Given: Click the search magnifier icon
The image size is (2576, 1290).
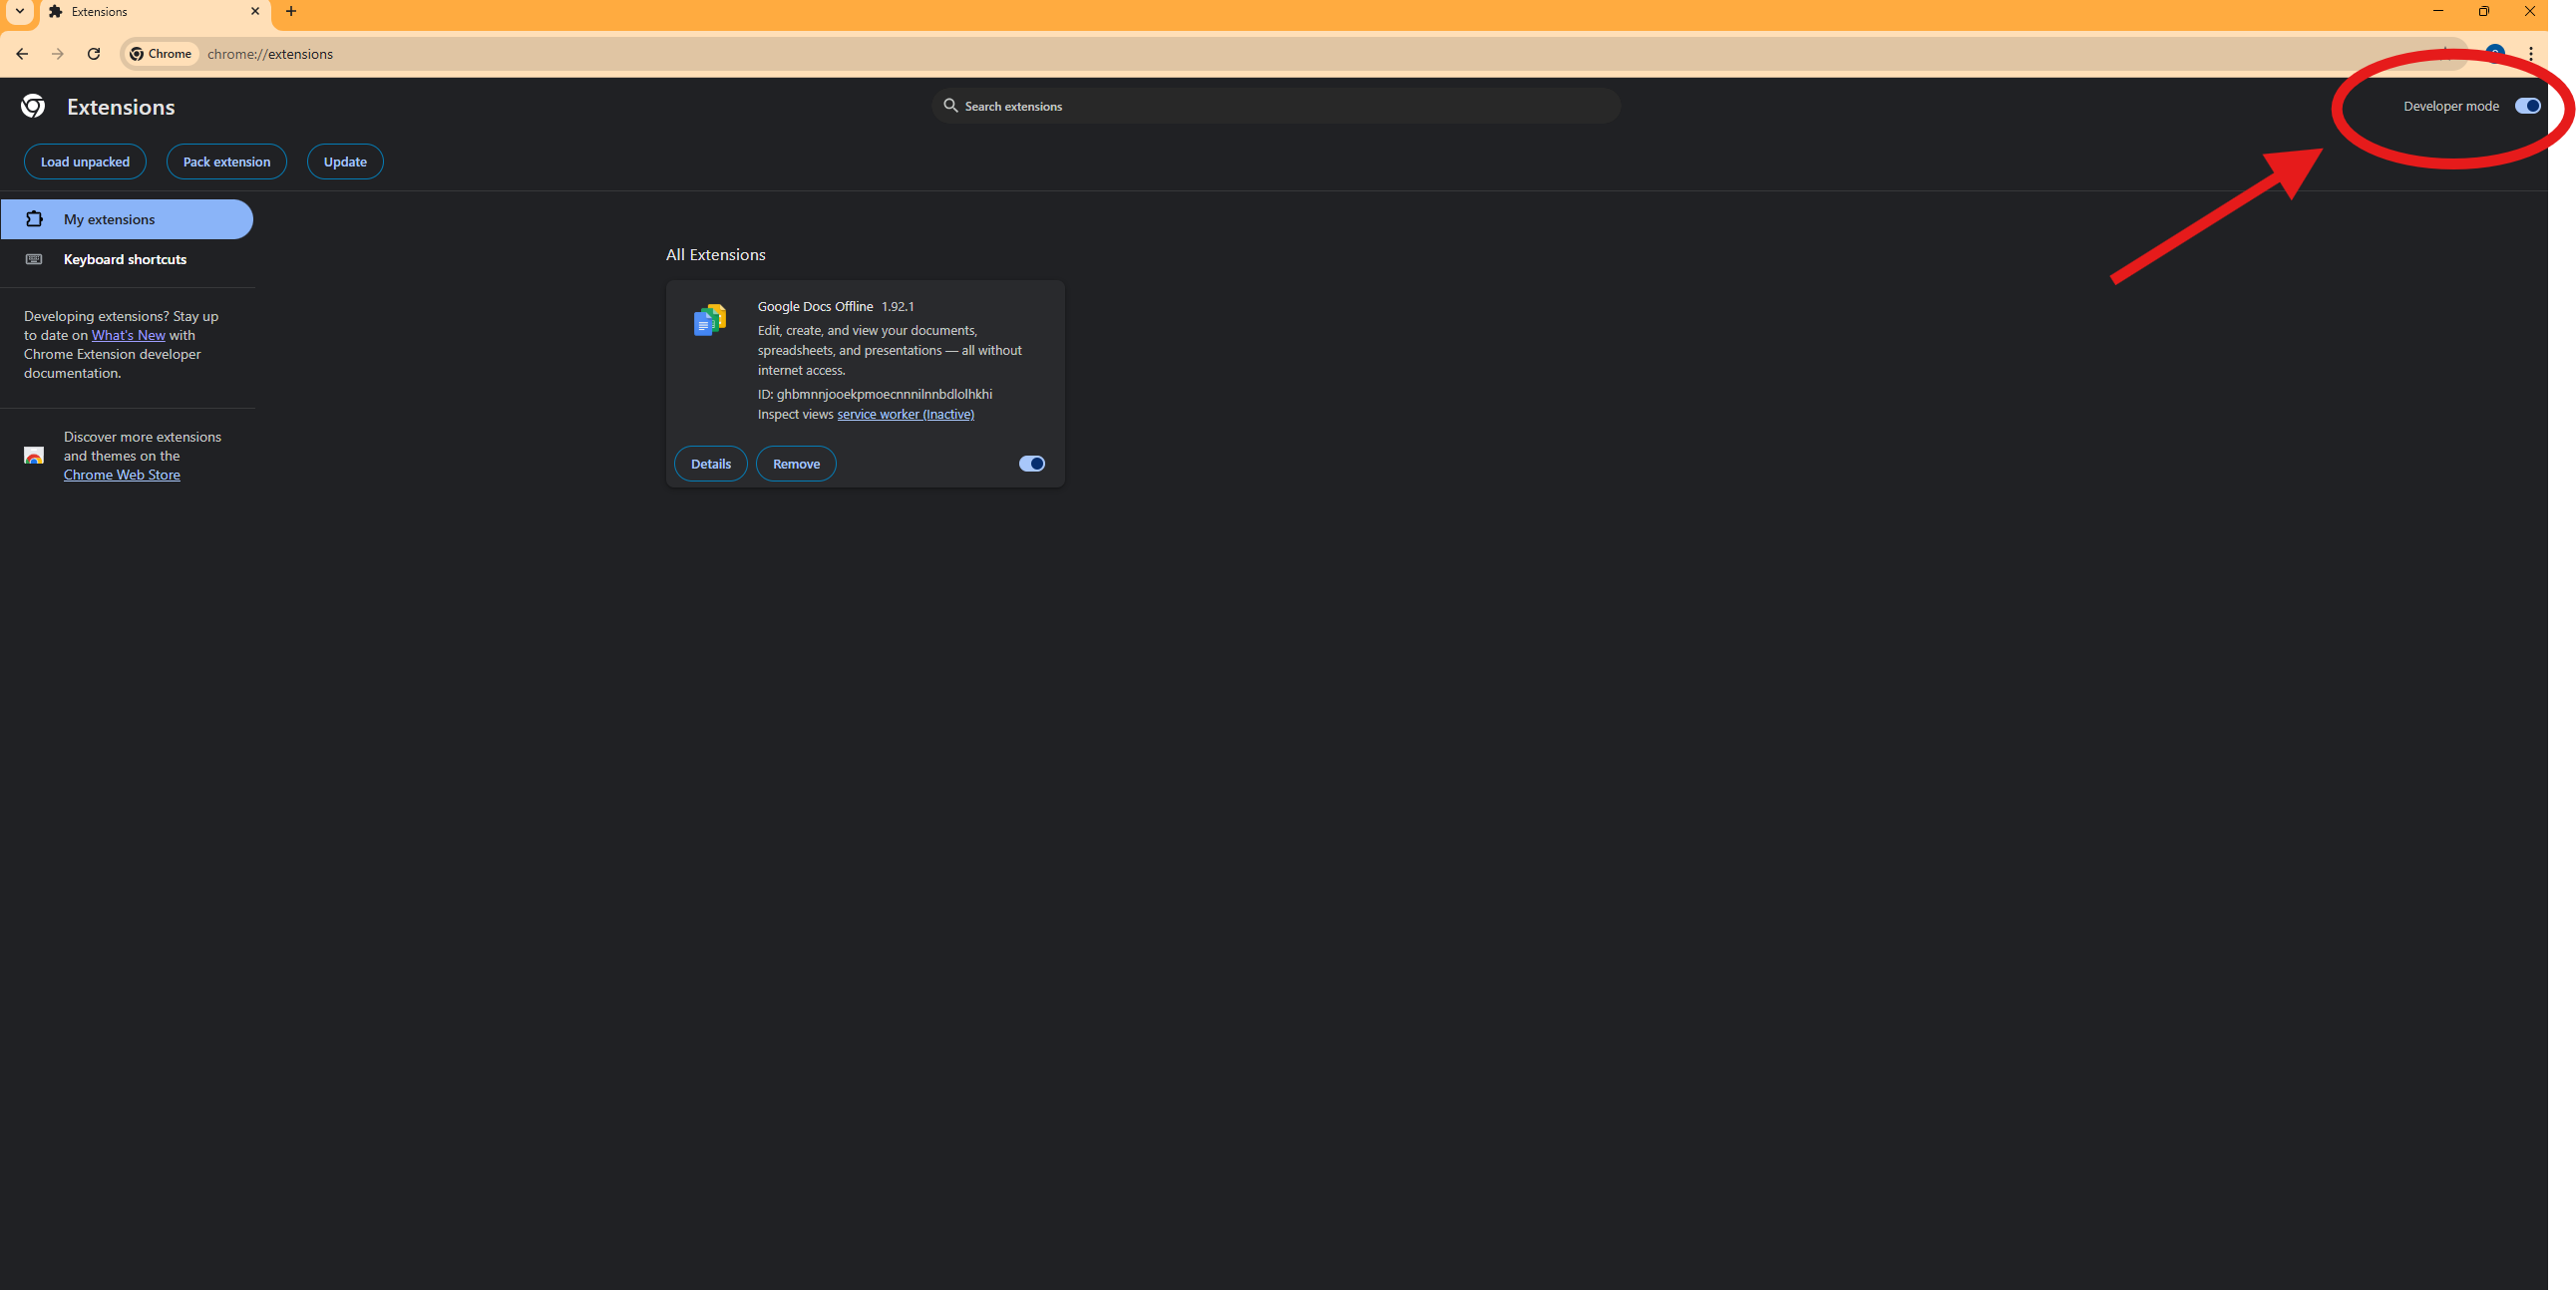Looking at the screenshot, I should [x=950, y=106].
